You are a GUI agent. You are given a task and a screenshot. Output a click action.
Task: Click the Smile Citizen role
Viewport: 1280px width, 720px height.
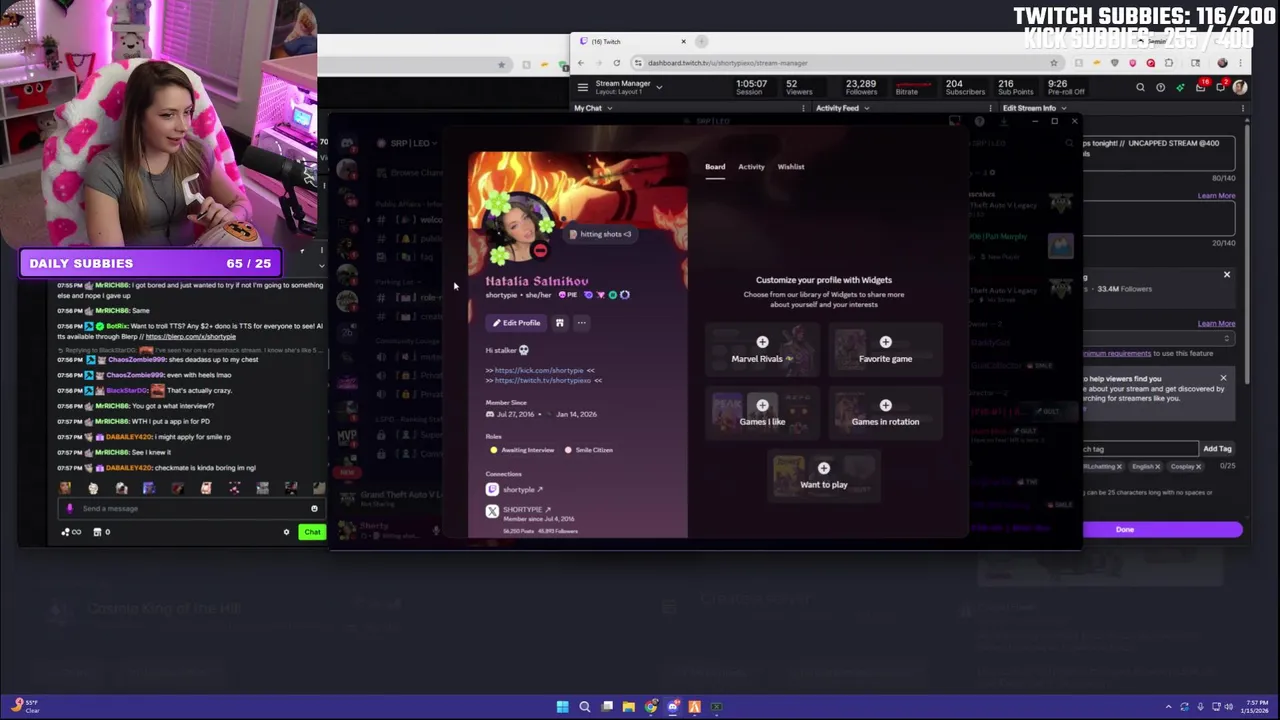coord(589,450)
